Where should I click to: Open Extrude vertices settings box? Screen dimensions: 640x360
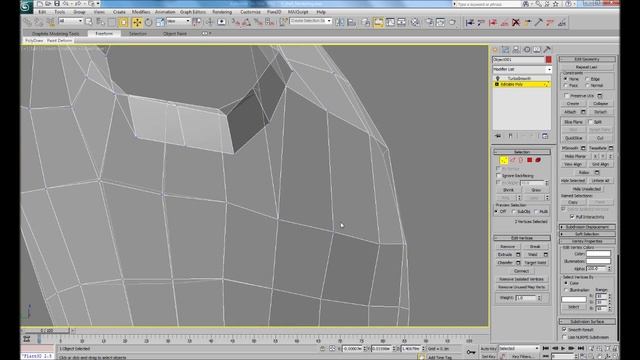(x=518, y=255)
